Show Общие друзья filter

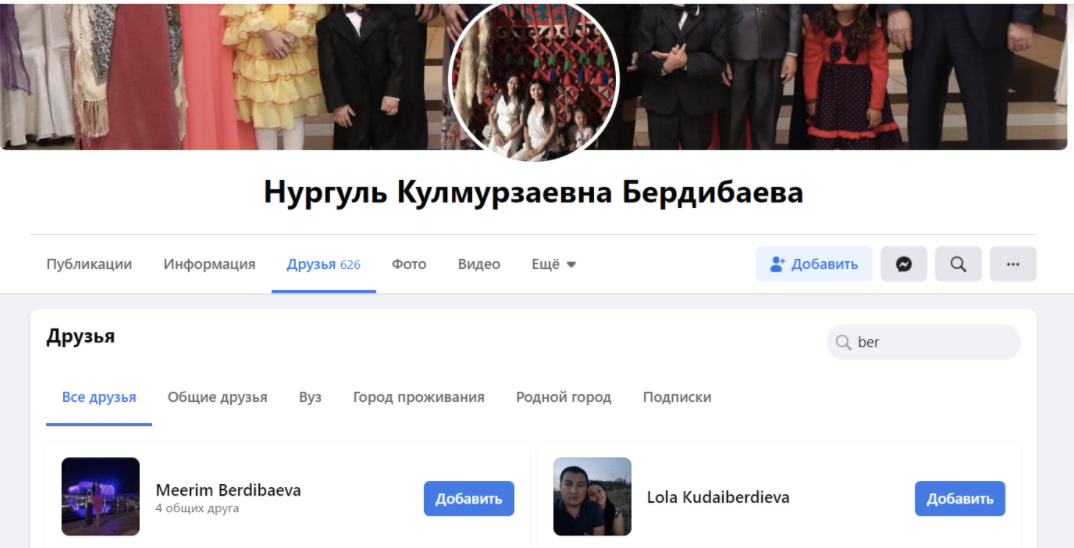pyautogui.click(x=217, y=397)
